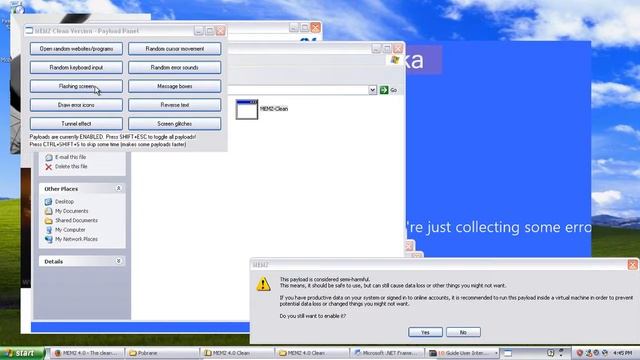
Task: Switch to 'MEMZ 4.0 - The clean...' taskbar item
Action: (87, 353)
